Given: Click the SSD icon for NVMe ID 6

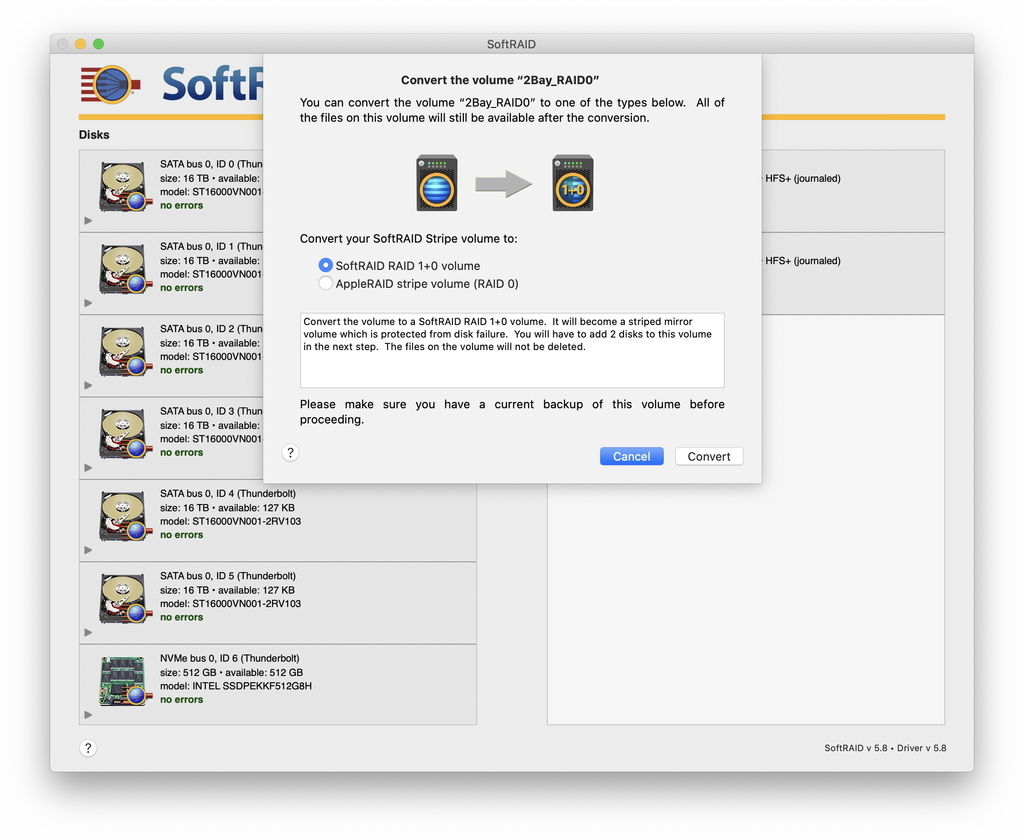Looking at the screenshot, I should coord(124,681).
